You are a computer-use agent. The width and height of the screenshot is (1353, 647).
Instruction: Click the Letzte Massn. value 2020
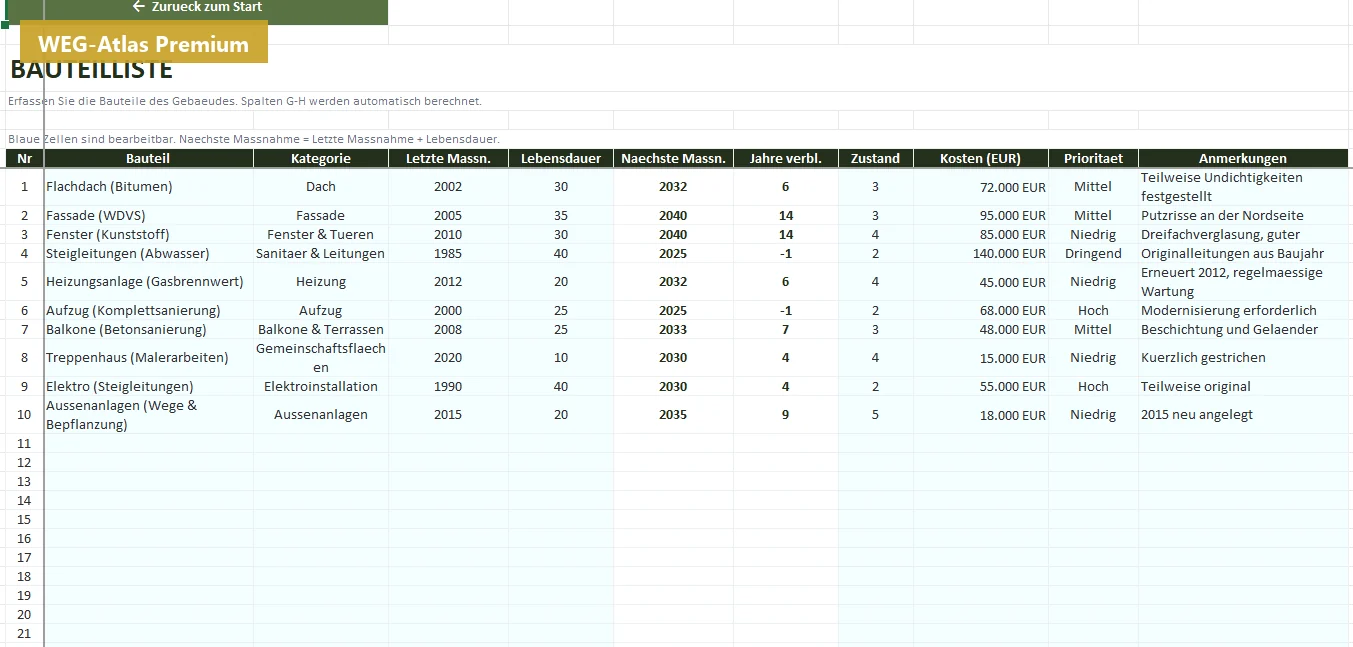pos(448,358)
